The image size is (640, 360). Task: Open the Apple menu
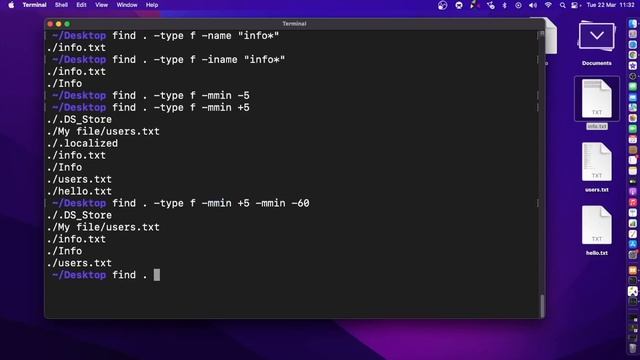click(x=11, y=5)
